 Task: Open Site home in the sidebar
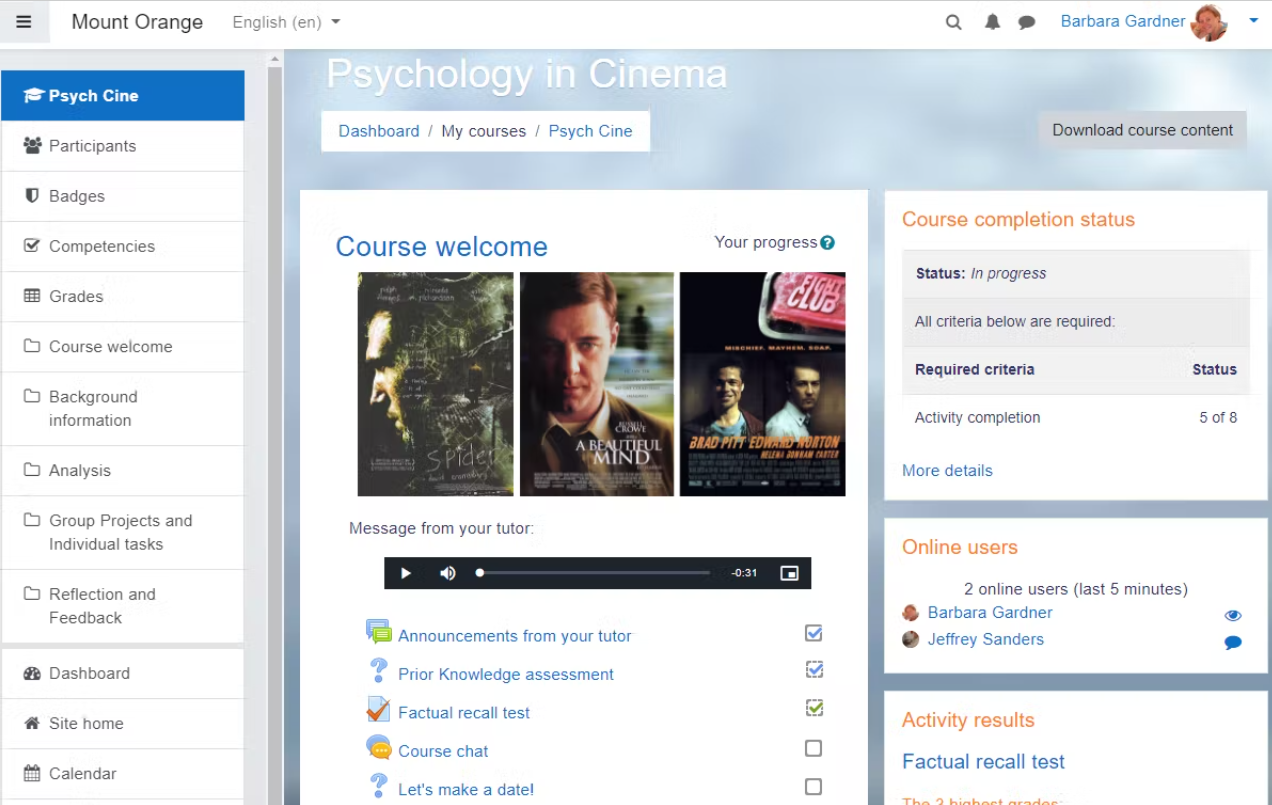pyautogui.click(x=123, y=723)
